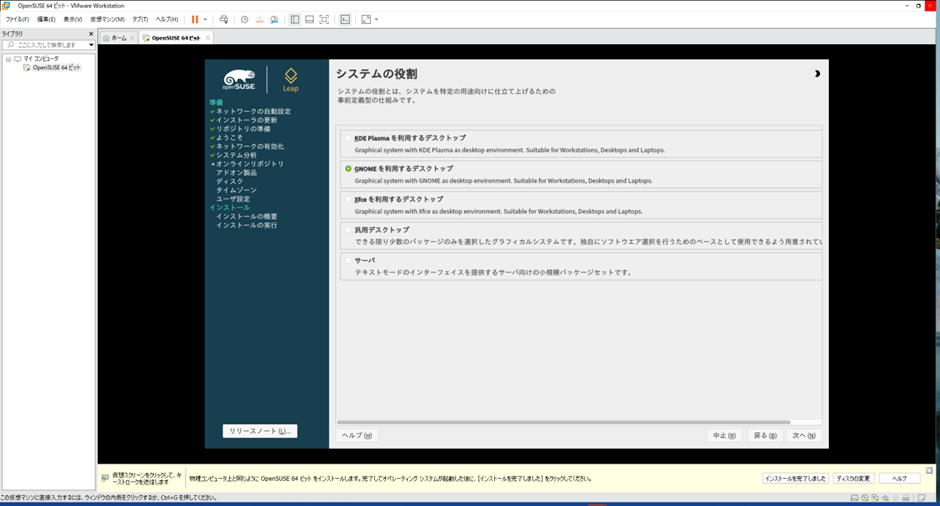Screen dimensions: 940x506
Task: Open the console view toolbar icon
Action: coord(345,19)
